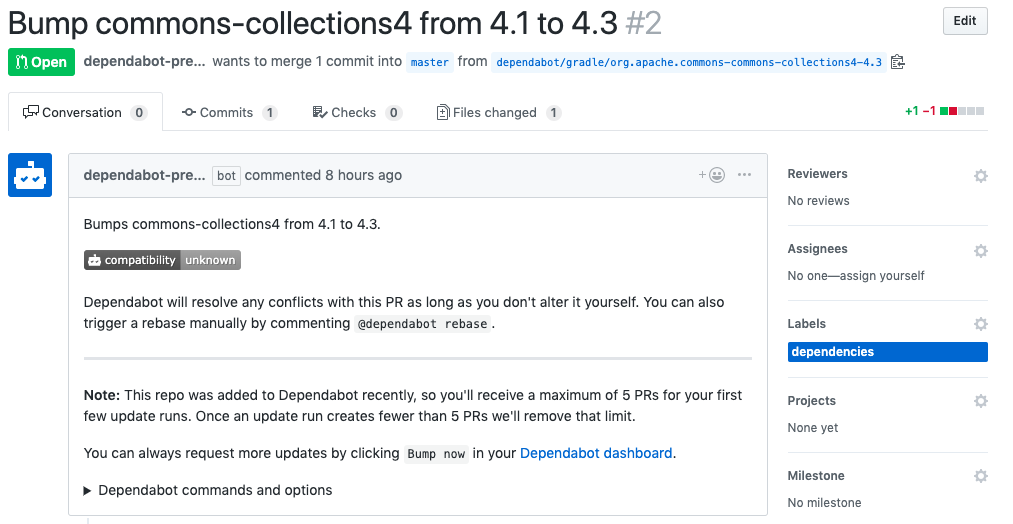Click the '@dependabot rebase' code text
1013x524 pixels.
point(423,324)
